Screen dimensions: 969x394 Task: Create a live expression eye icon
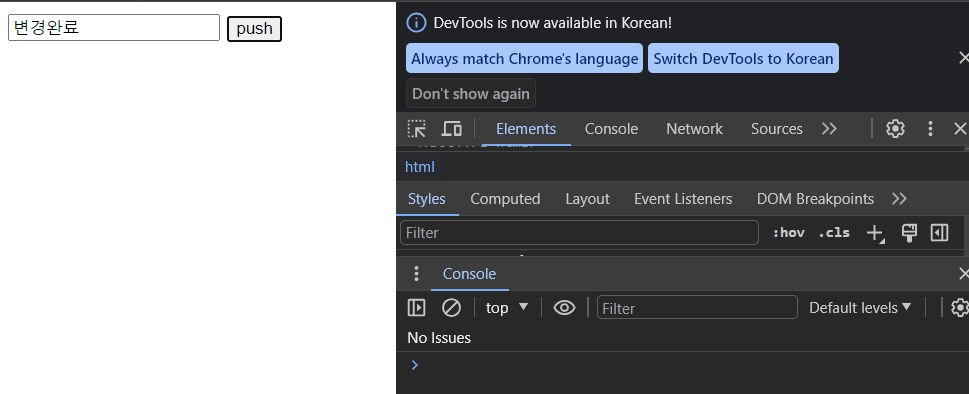pos(564,308)
